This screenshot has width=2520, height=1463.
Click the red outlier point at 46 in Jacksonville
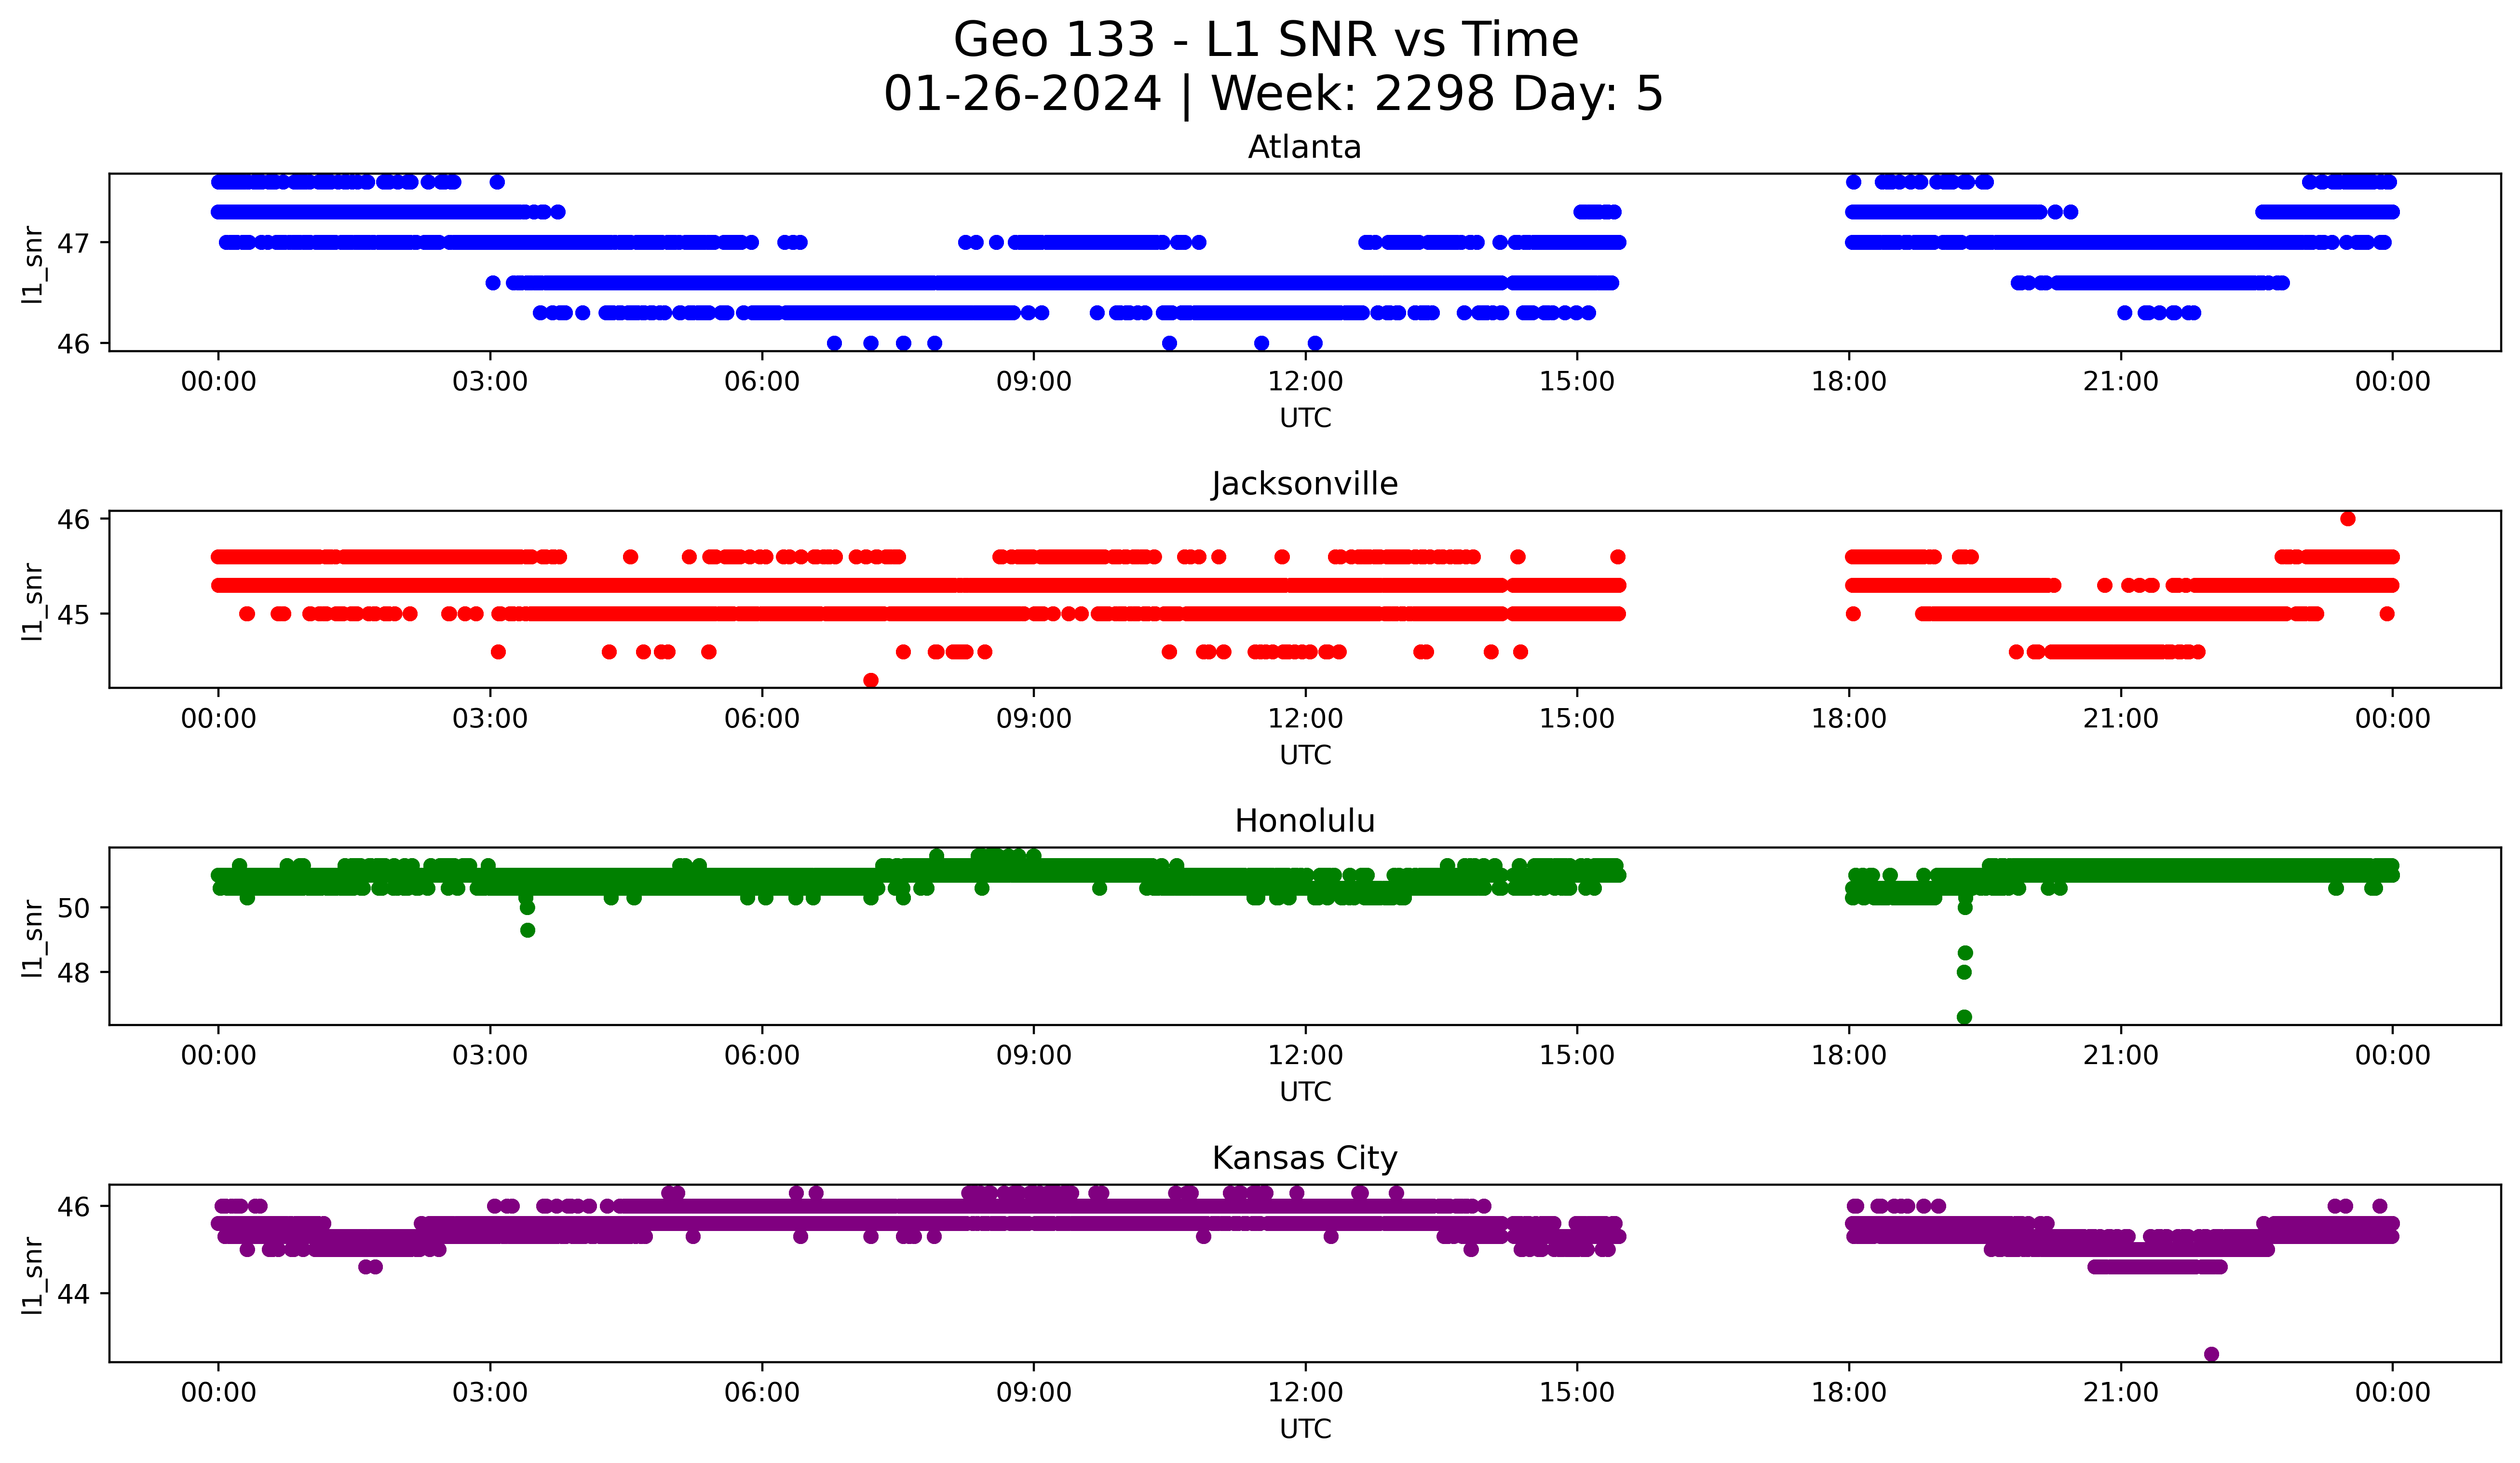coord(2348,519)
